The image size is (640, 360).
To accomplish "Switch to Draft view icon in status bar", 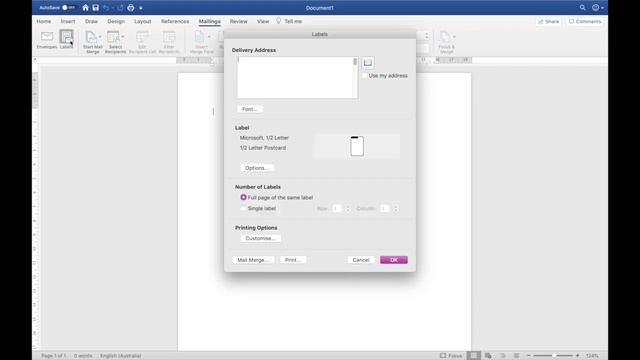I will [516, 356].
